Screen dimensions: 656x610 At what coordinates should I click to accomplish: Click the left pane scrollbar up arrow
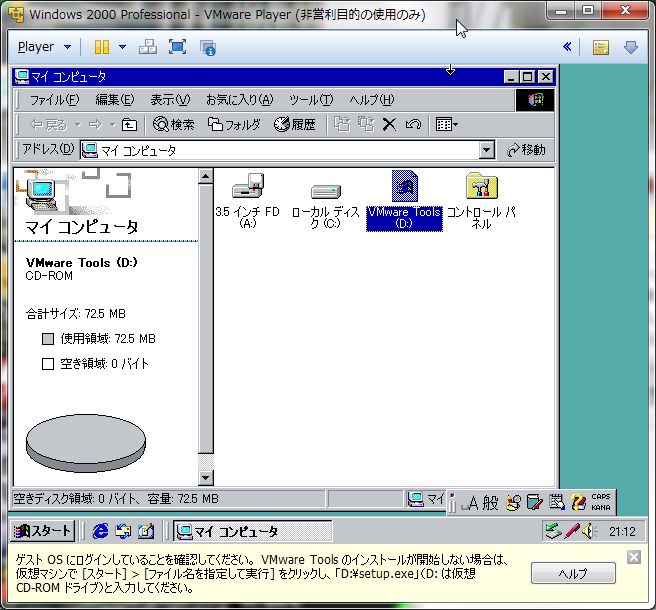(206, 177)
